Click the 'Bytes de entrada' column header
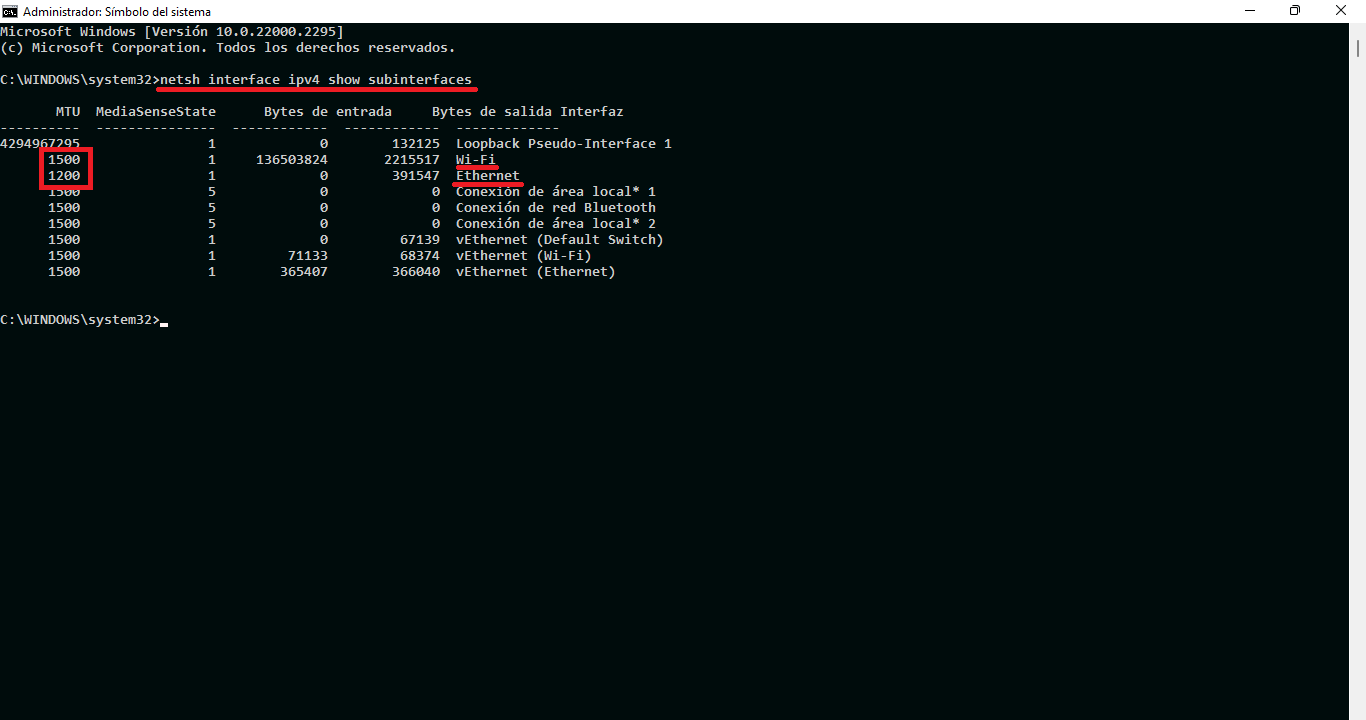Image resolution: width=1366 pixels, height=720 pixels. 328,111
